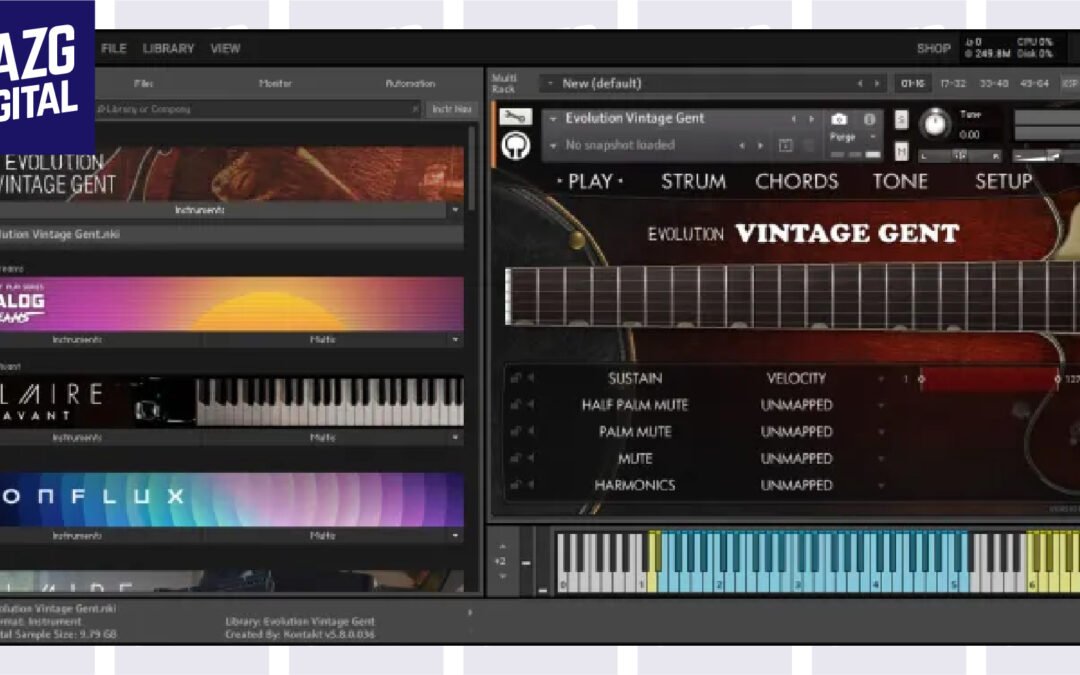
Task: Show Multis under the Analog Dreams library
Action: [322, 340]
